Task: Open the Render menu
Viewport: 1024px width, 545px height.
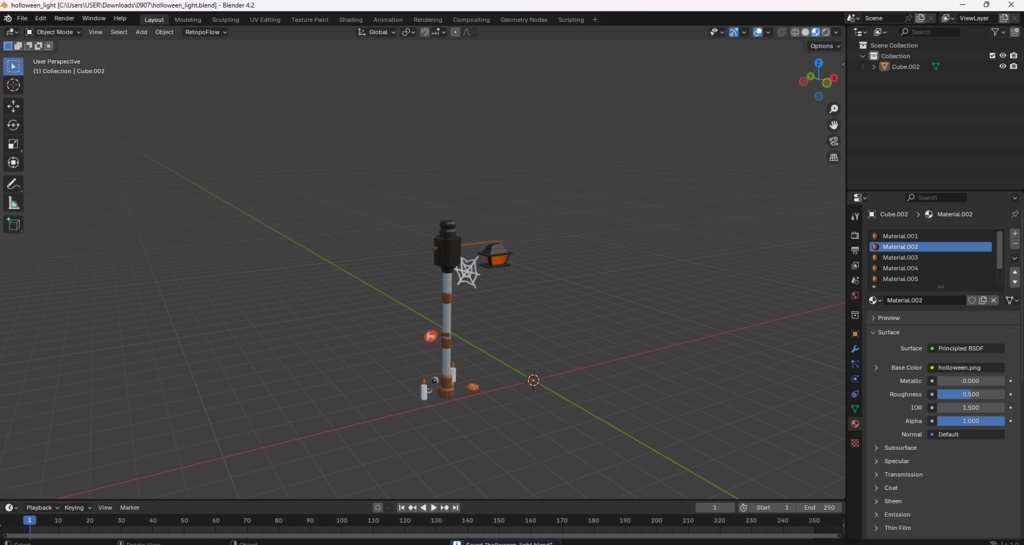Action: [64, 18]
